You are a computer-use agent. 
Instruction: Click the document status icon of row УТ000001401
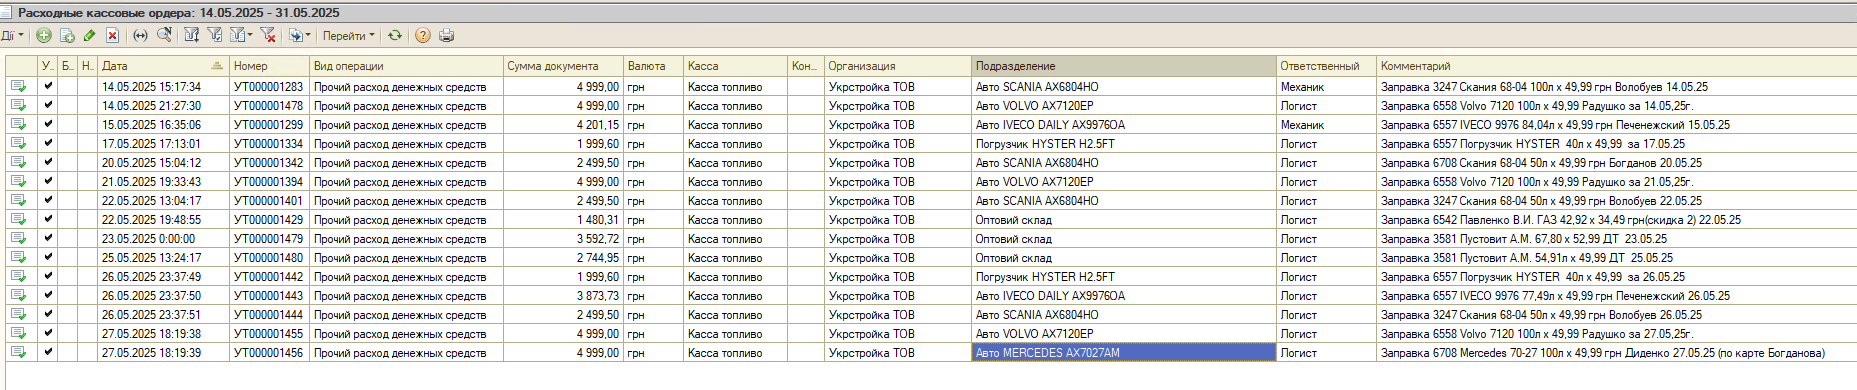click(x=19, y=200)
